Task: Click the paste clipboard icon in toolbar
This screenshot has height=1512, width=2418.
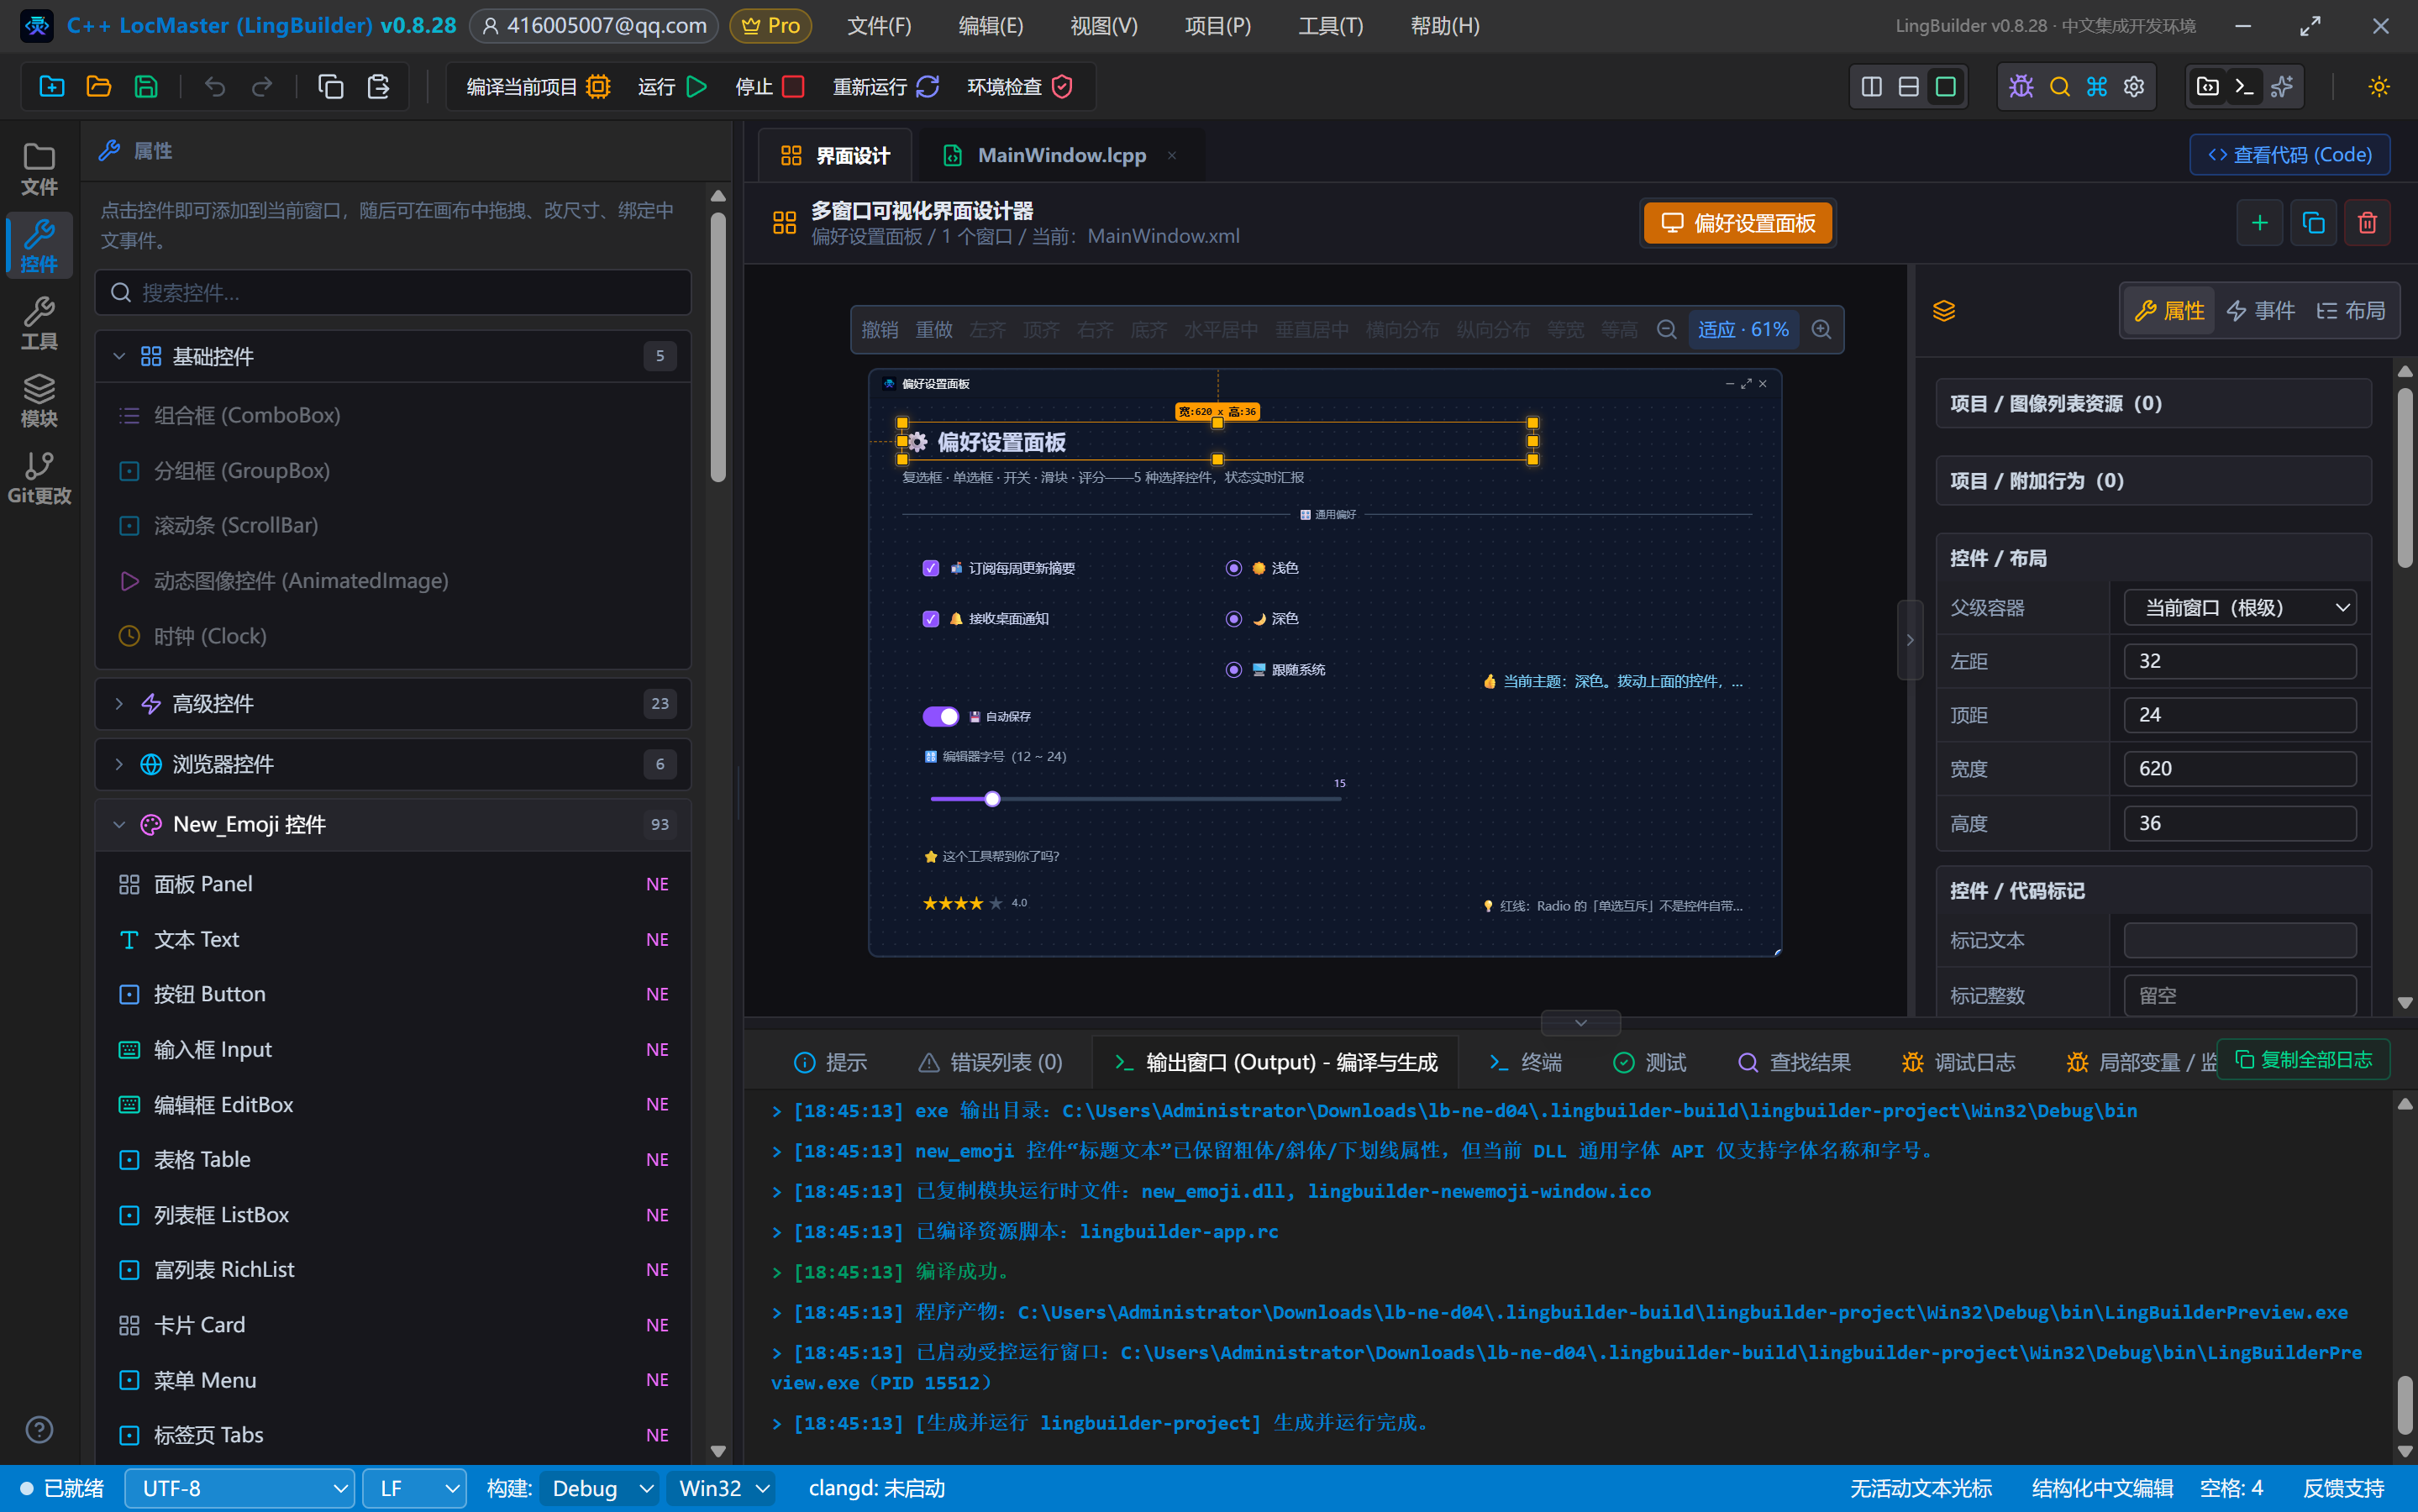Action: (x=378, y=87)
